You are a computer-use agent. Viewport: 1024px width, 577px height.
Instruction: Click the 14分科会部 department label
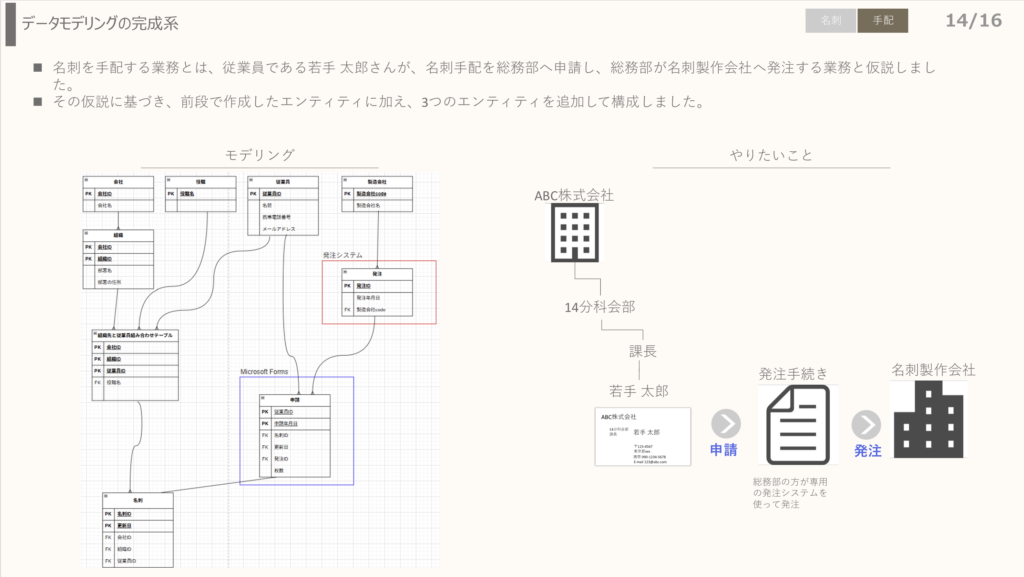coord(600,307)
